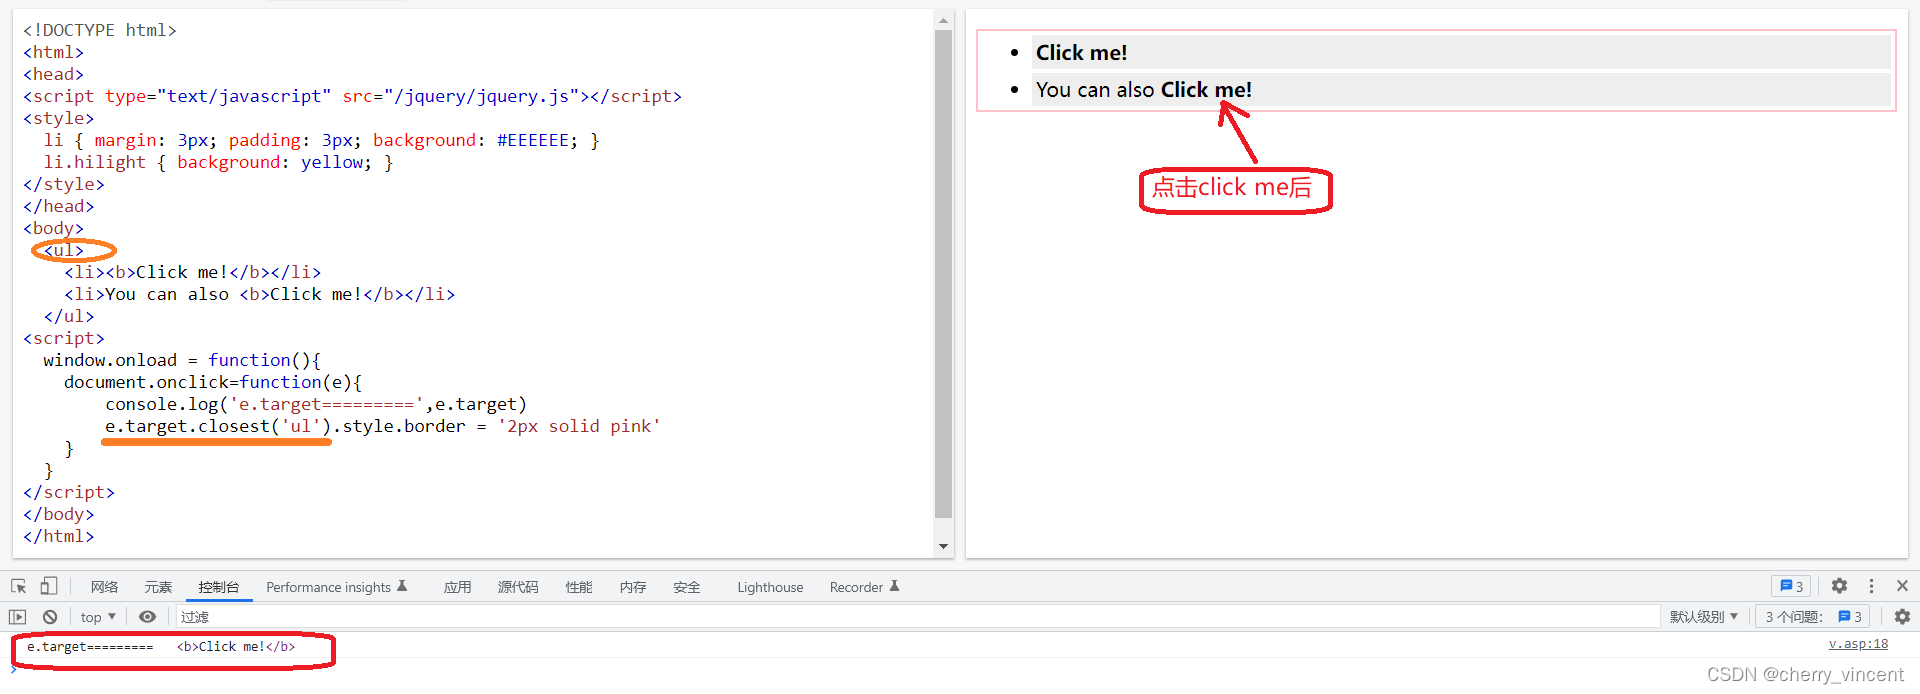This screenshot has width=1920, height=694.
Task: Click the 'li.hilight' style rule line
Action: (218, 162)
